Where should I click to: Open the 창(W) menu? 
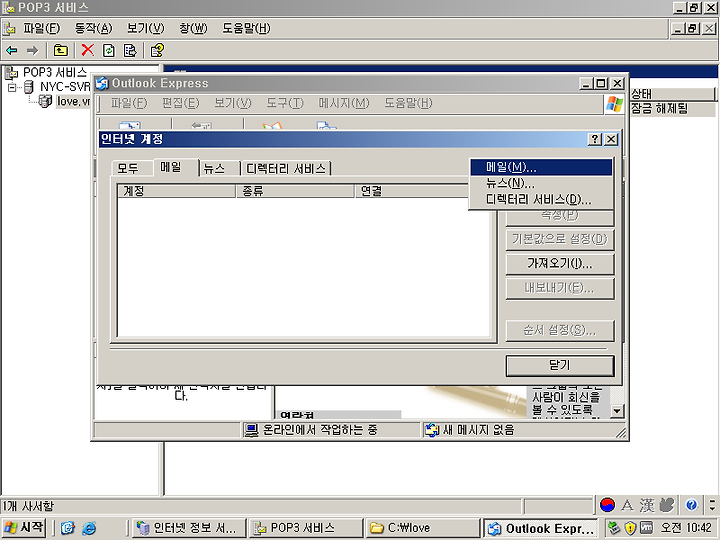click(193, 28)
